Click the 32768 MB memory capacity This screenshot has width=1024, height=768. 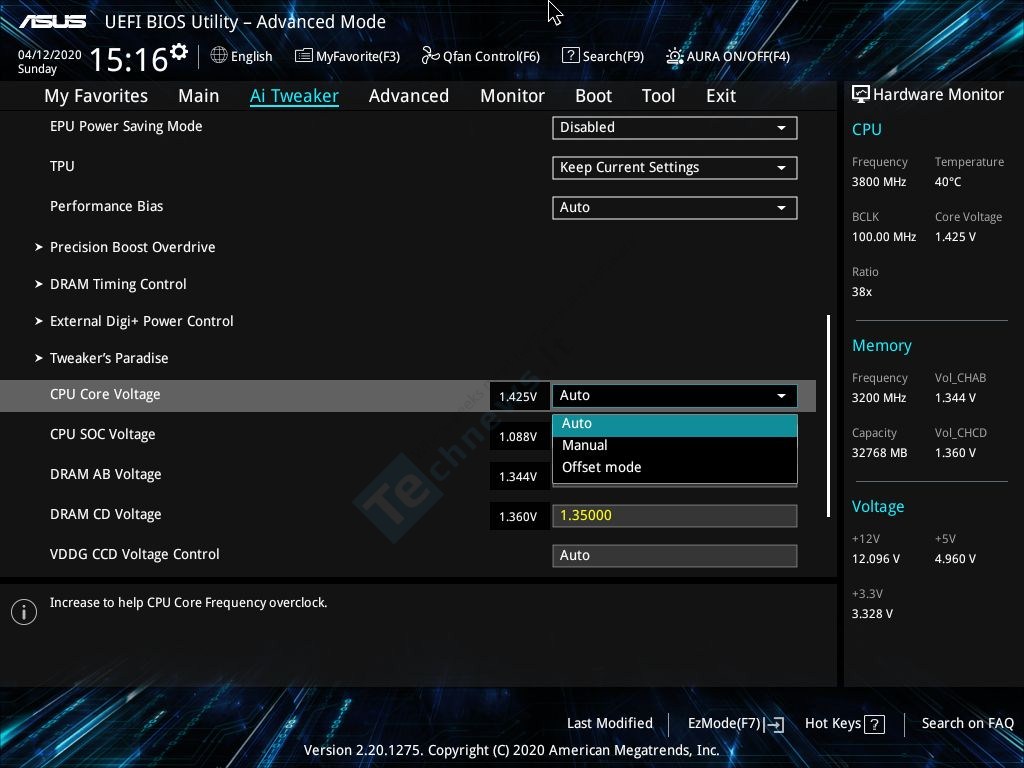pos(880,453)
